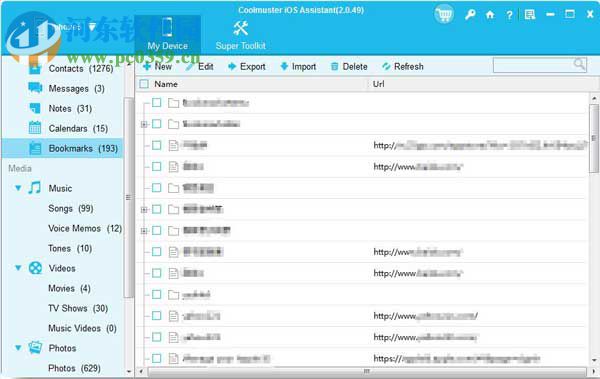600x379 pixels.
Task: Select Notes (31) in sidebar
Action: coord(60,109)
